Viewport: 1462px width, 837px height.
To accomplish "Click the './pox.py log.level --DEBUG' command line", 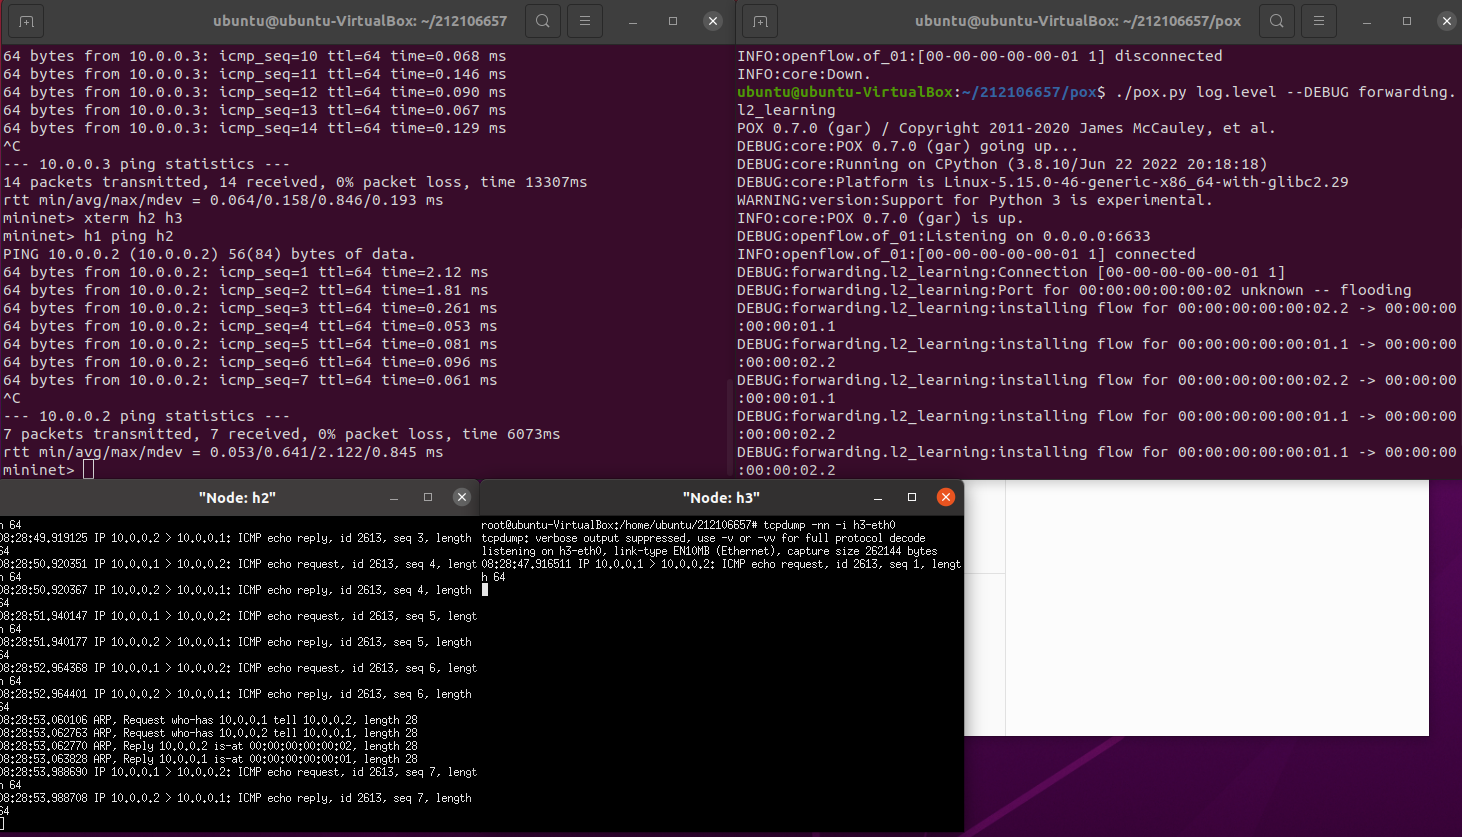I will click(1097, 101).
